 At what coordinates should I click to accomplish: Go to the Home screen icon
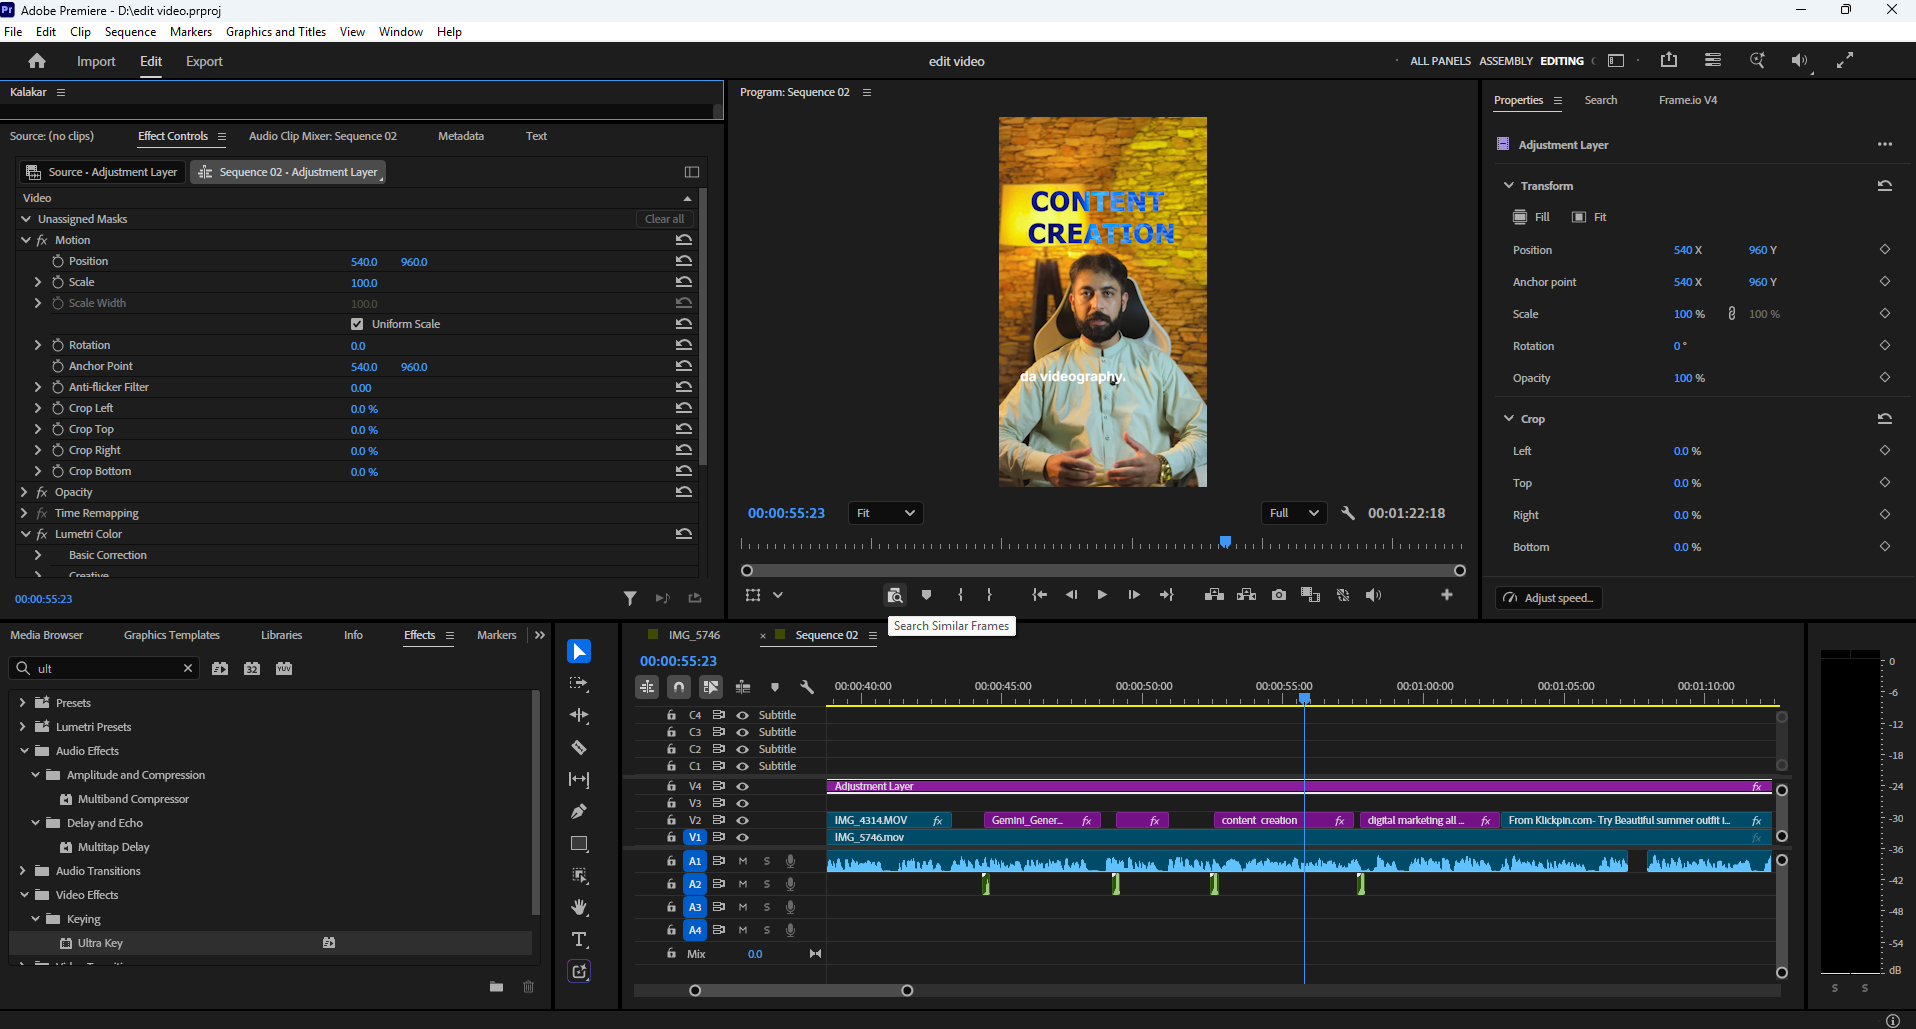tap(37, 61)
